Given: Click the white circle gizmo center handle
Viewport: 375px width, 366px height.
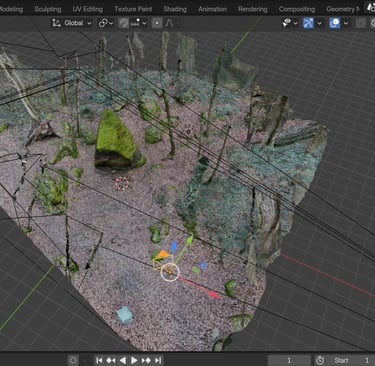Looking at the screenshot, I should [170, 272].
